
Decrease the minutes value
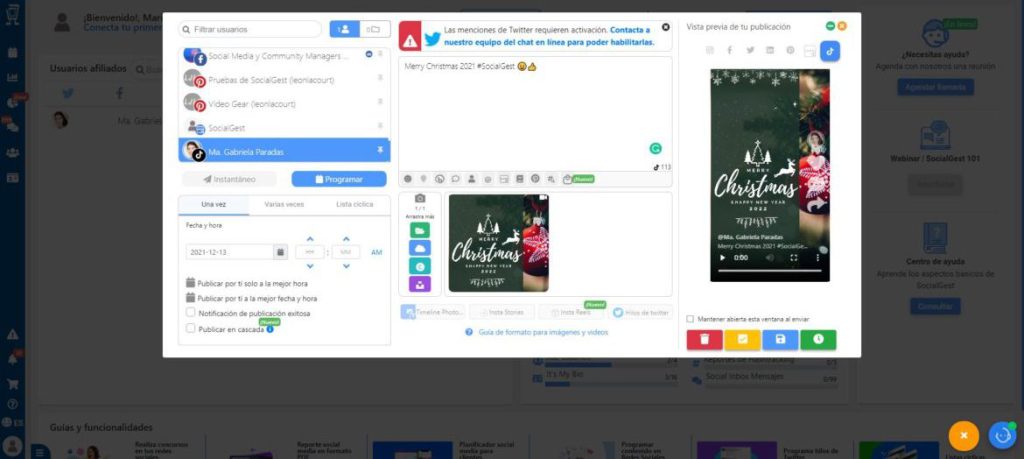[346, 266]
